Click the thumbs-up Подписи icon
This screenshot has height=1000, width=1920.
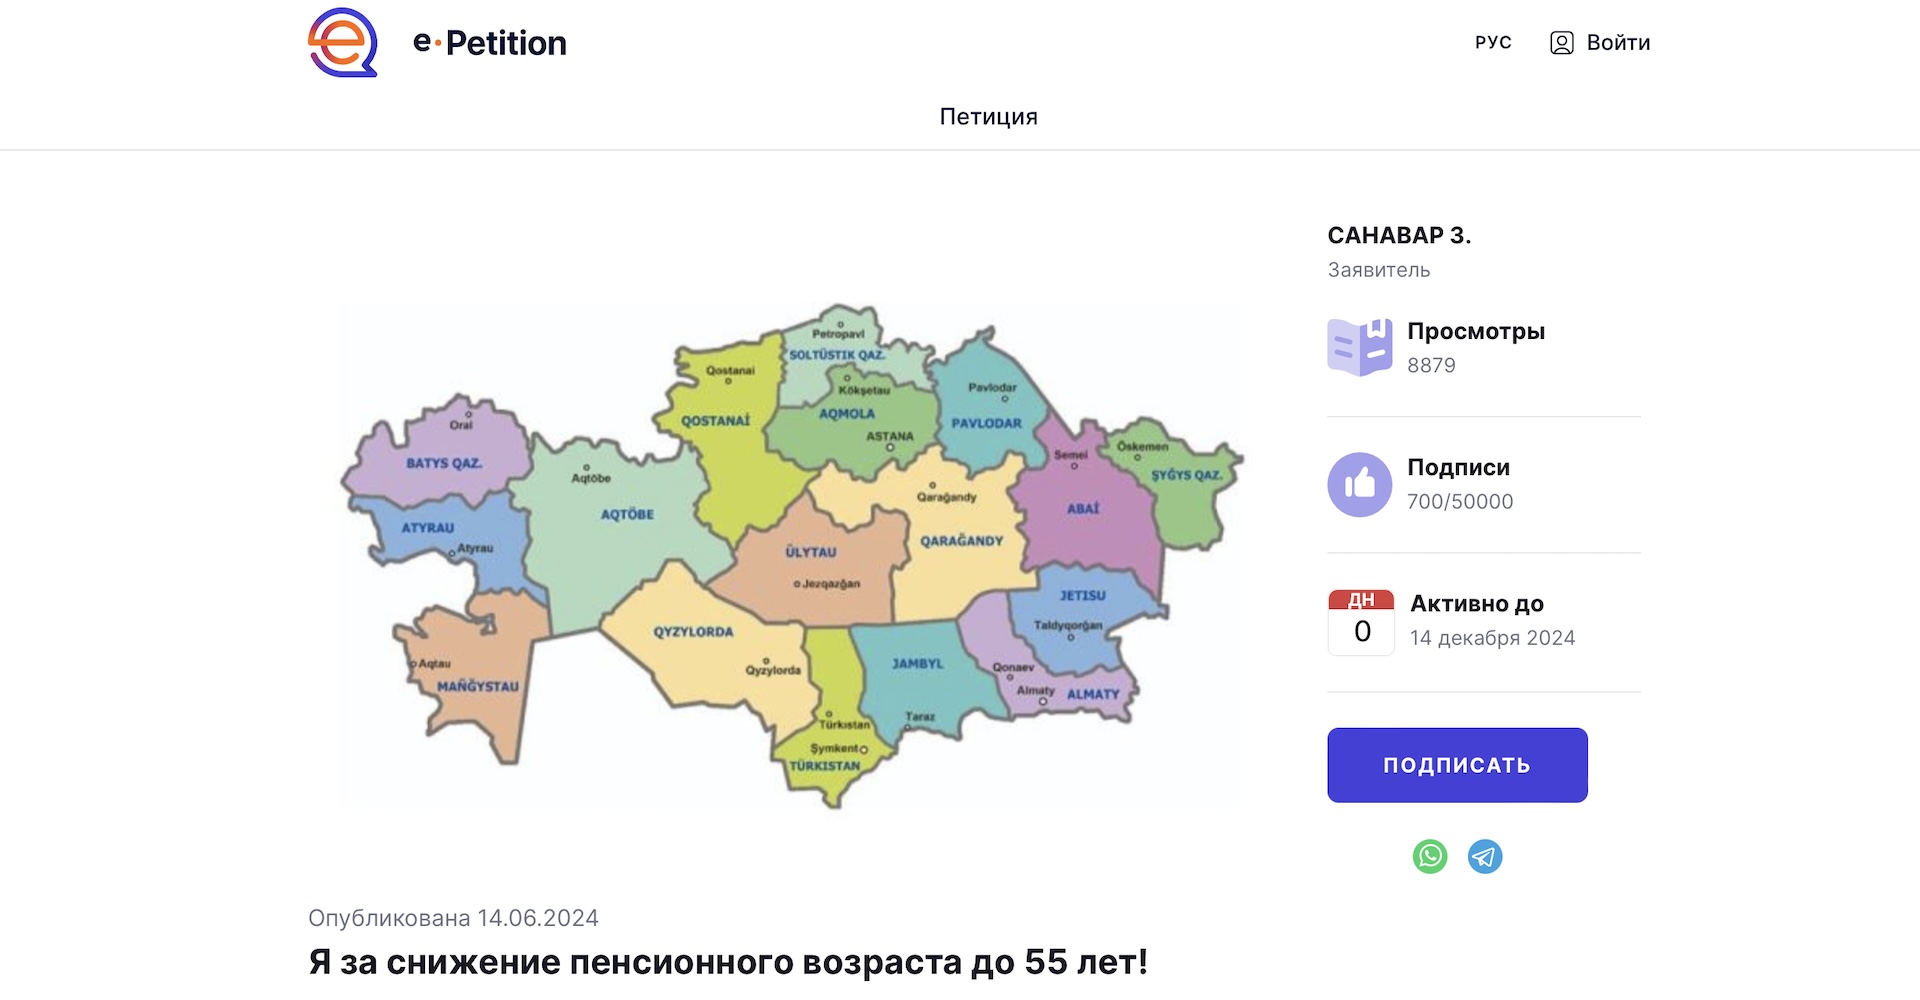[x=1359, y=484]
